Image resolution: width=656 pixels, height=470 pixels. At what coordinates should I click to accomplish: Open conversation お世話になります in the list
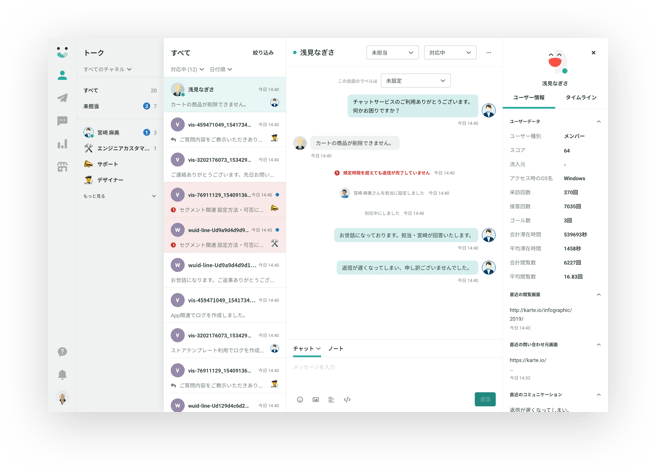[x=225, y=270]
